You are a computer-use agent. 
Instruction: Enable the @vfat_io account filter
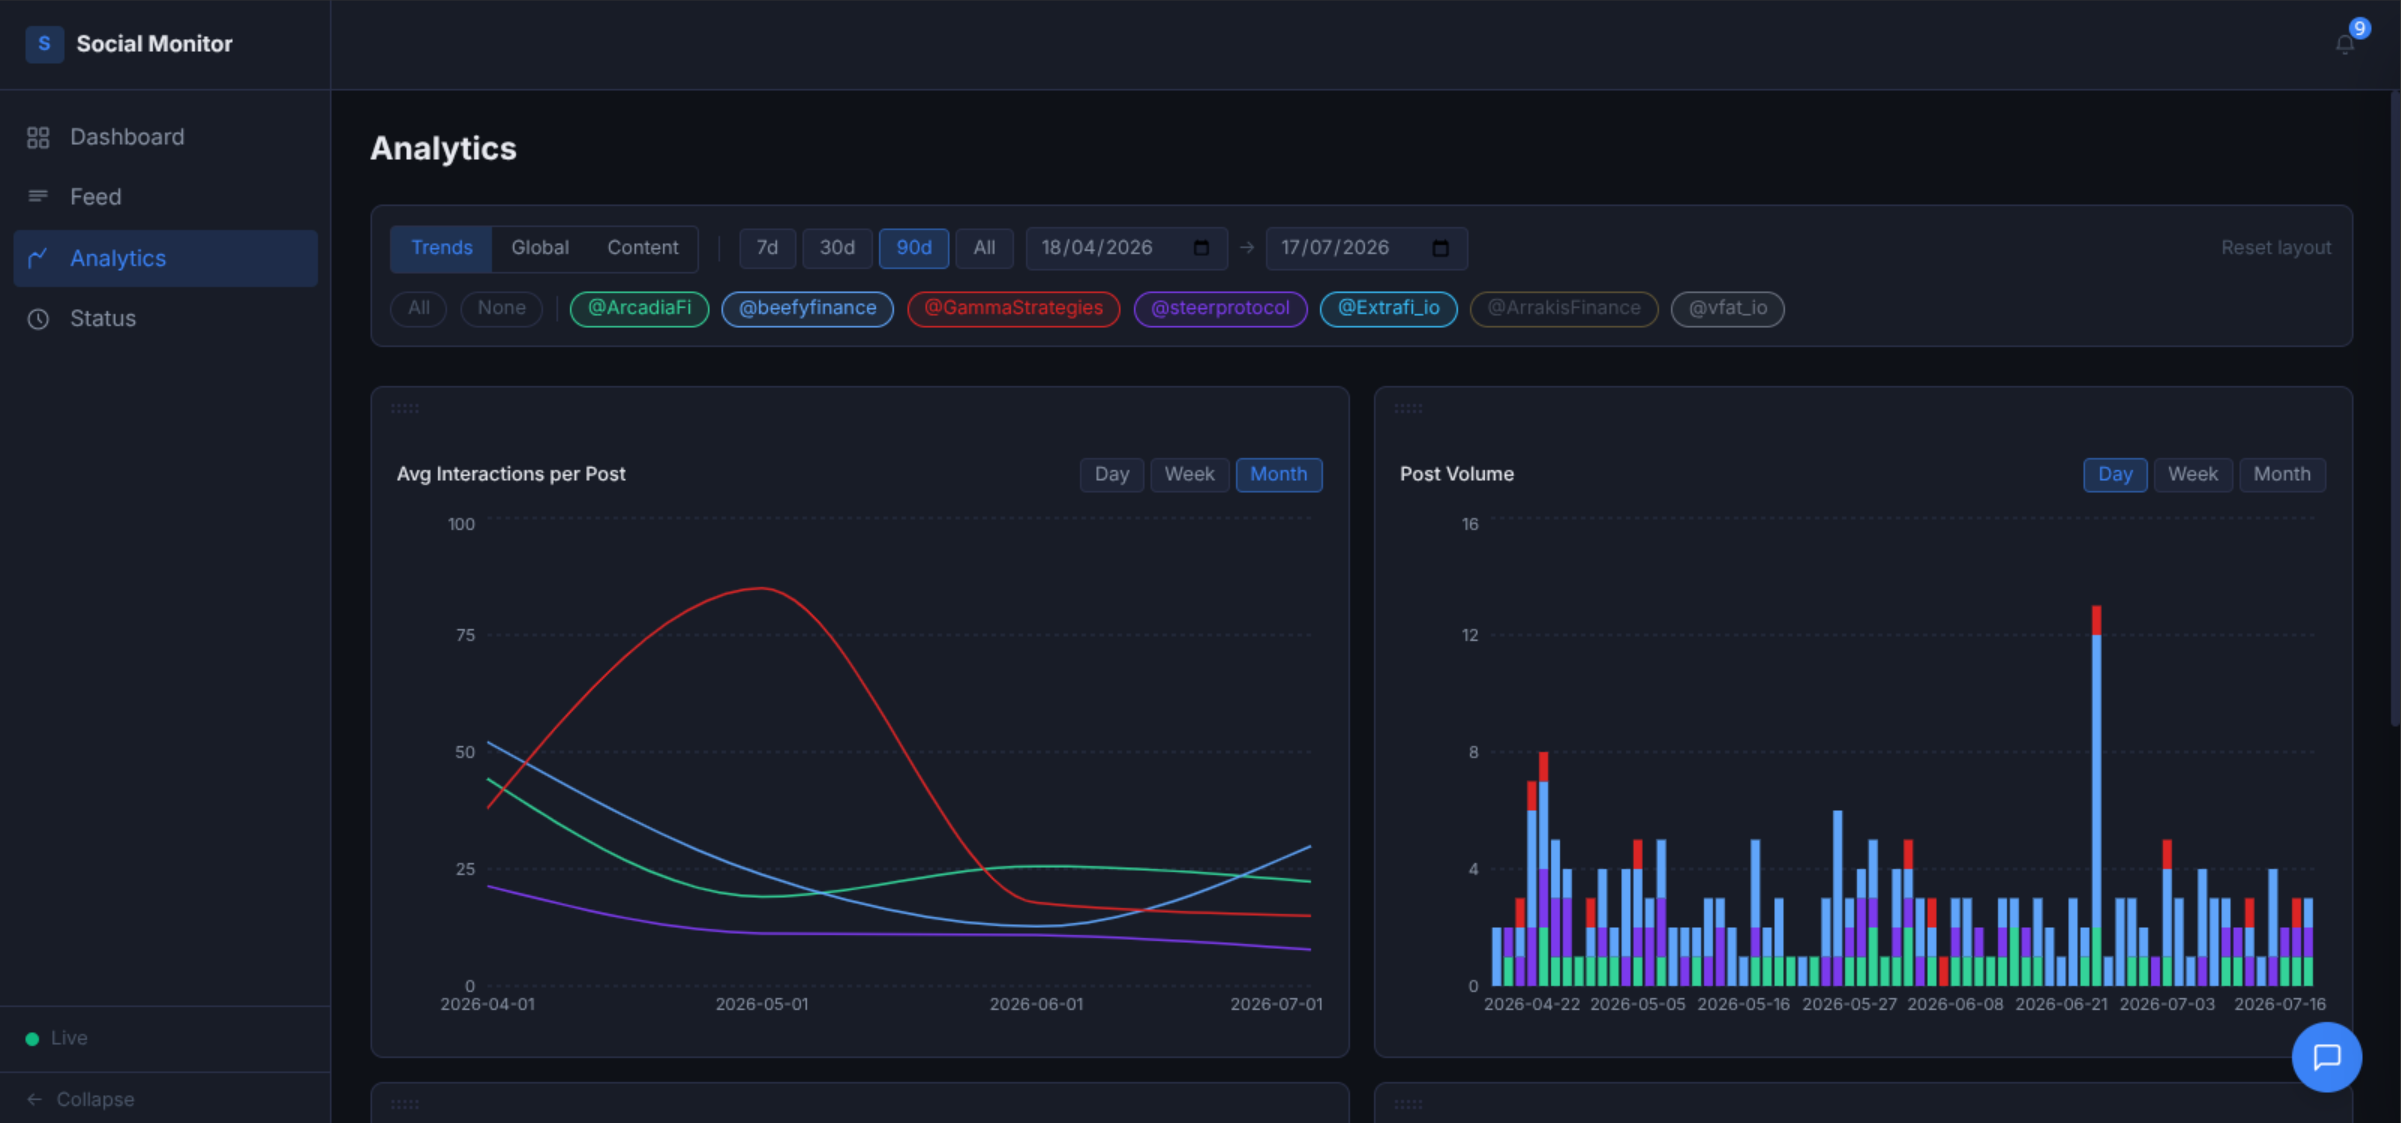pos(1727,308)
